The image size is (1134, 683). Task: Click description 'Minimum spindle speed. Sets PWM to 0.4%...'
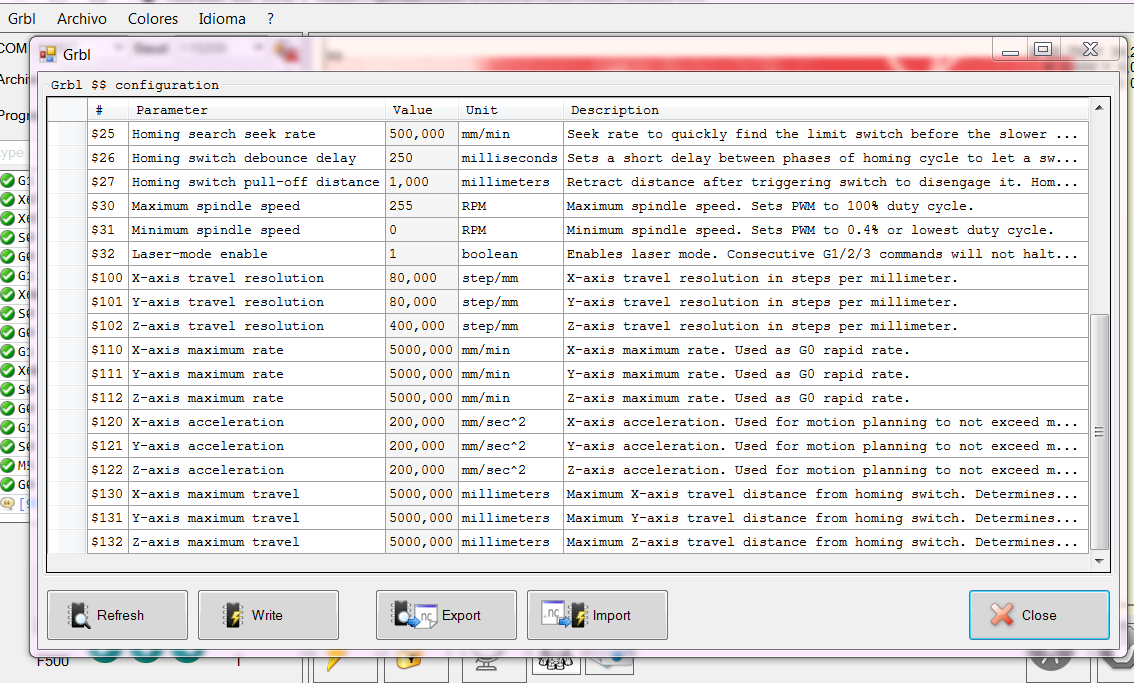coord(826,230)
